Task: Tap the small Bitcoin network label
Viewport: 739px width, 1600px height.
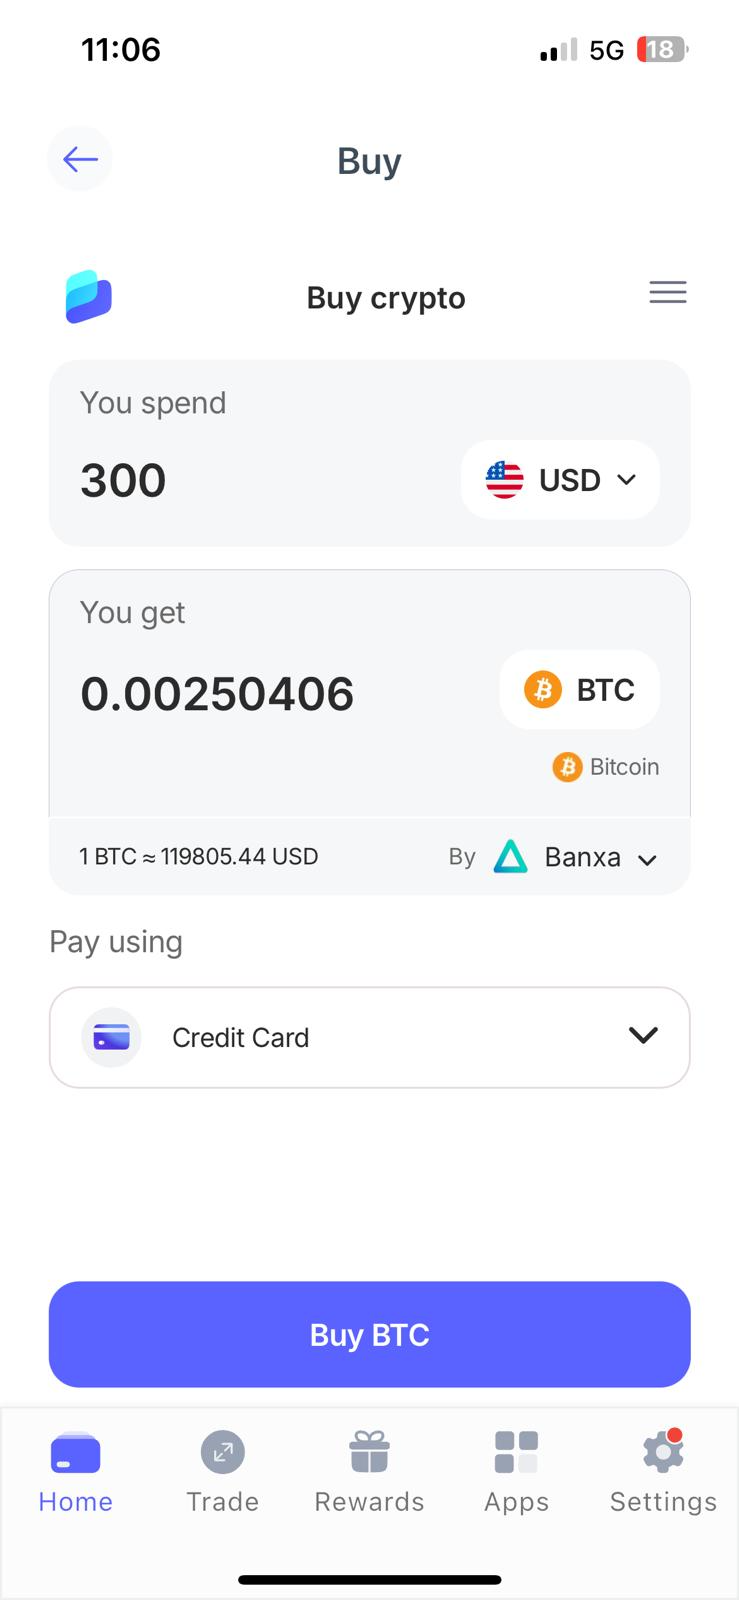Action: coord(606,767)
